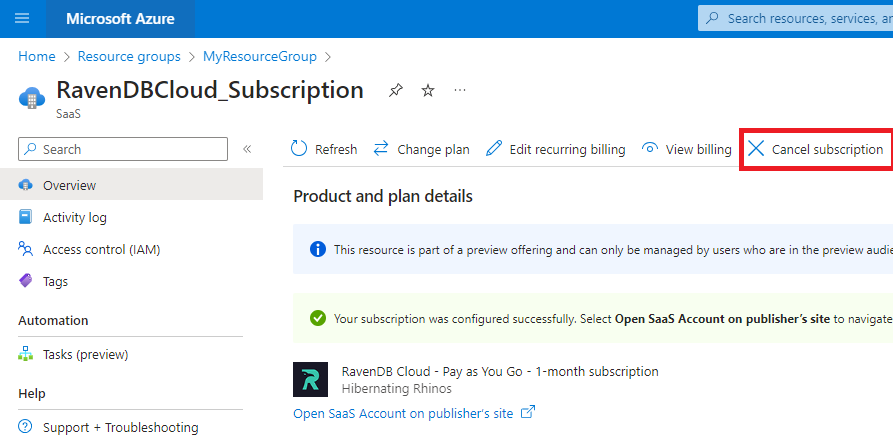
Task: Click the Support question mark icon
Action: click(26, 426)
